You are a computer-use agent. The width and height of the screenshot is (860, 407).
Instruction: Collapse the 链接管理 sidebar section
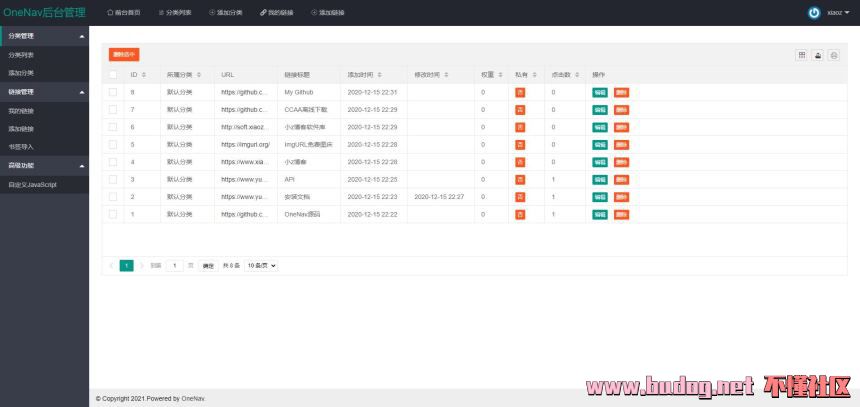tap(83, 92)
